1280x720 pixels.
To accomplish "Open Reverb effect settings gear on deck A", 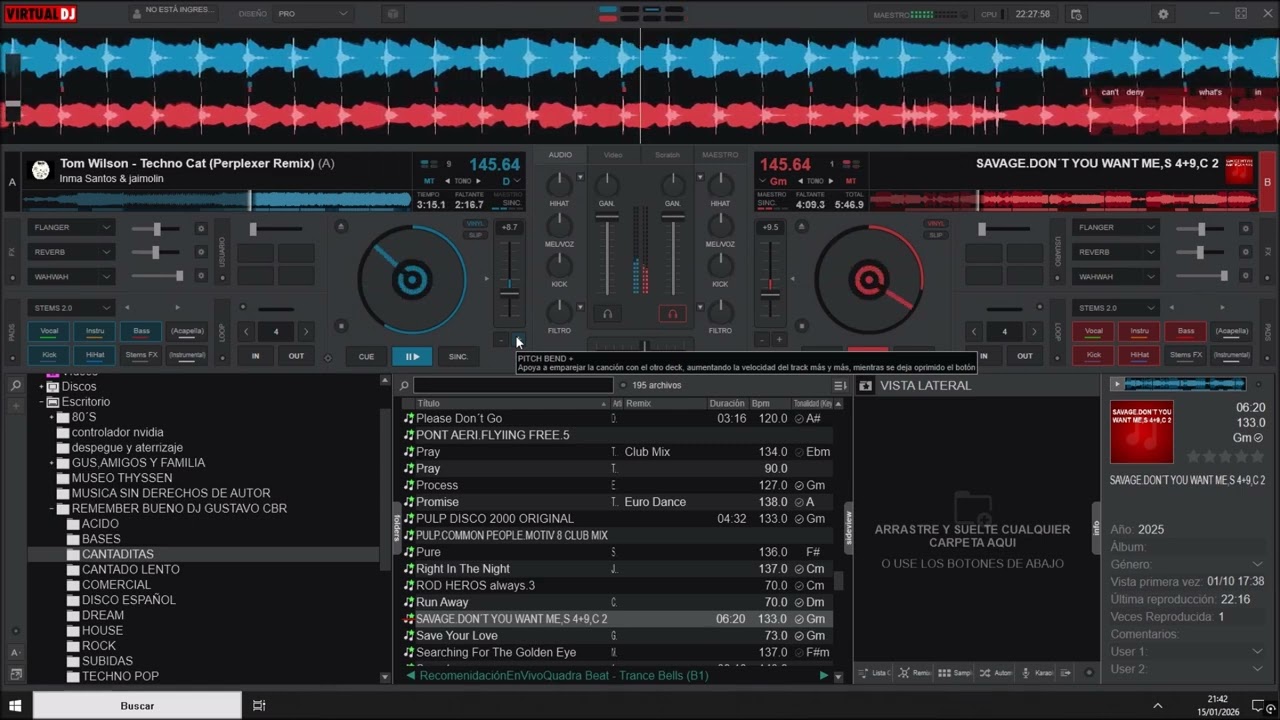I will pos(200,252).
